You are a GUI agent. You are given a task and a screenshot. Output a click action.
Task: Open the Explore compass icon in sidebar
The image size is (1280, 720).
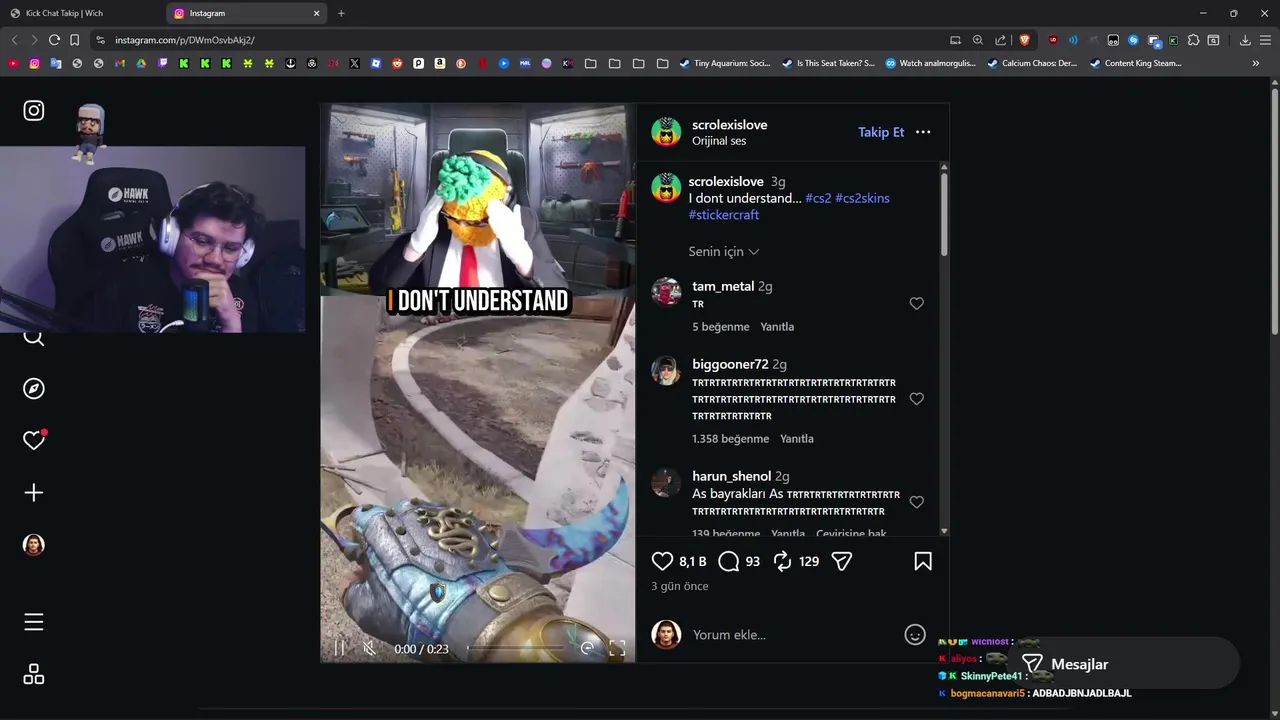[34, 389]
